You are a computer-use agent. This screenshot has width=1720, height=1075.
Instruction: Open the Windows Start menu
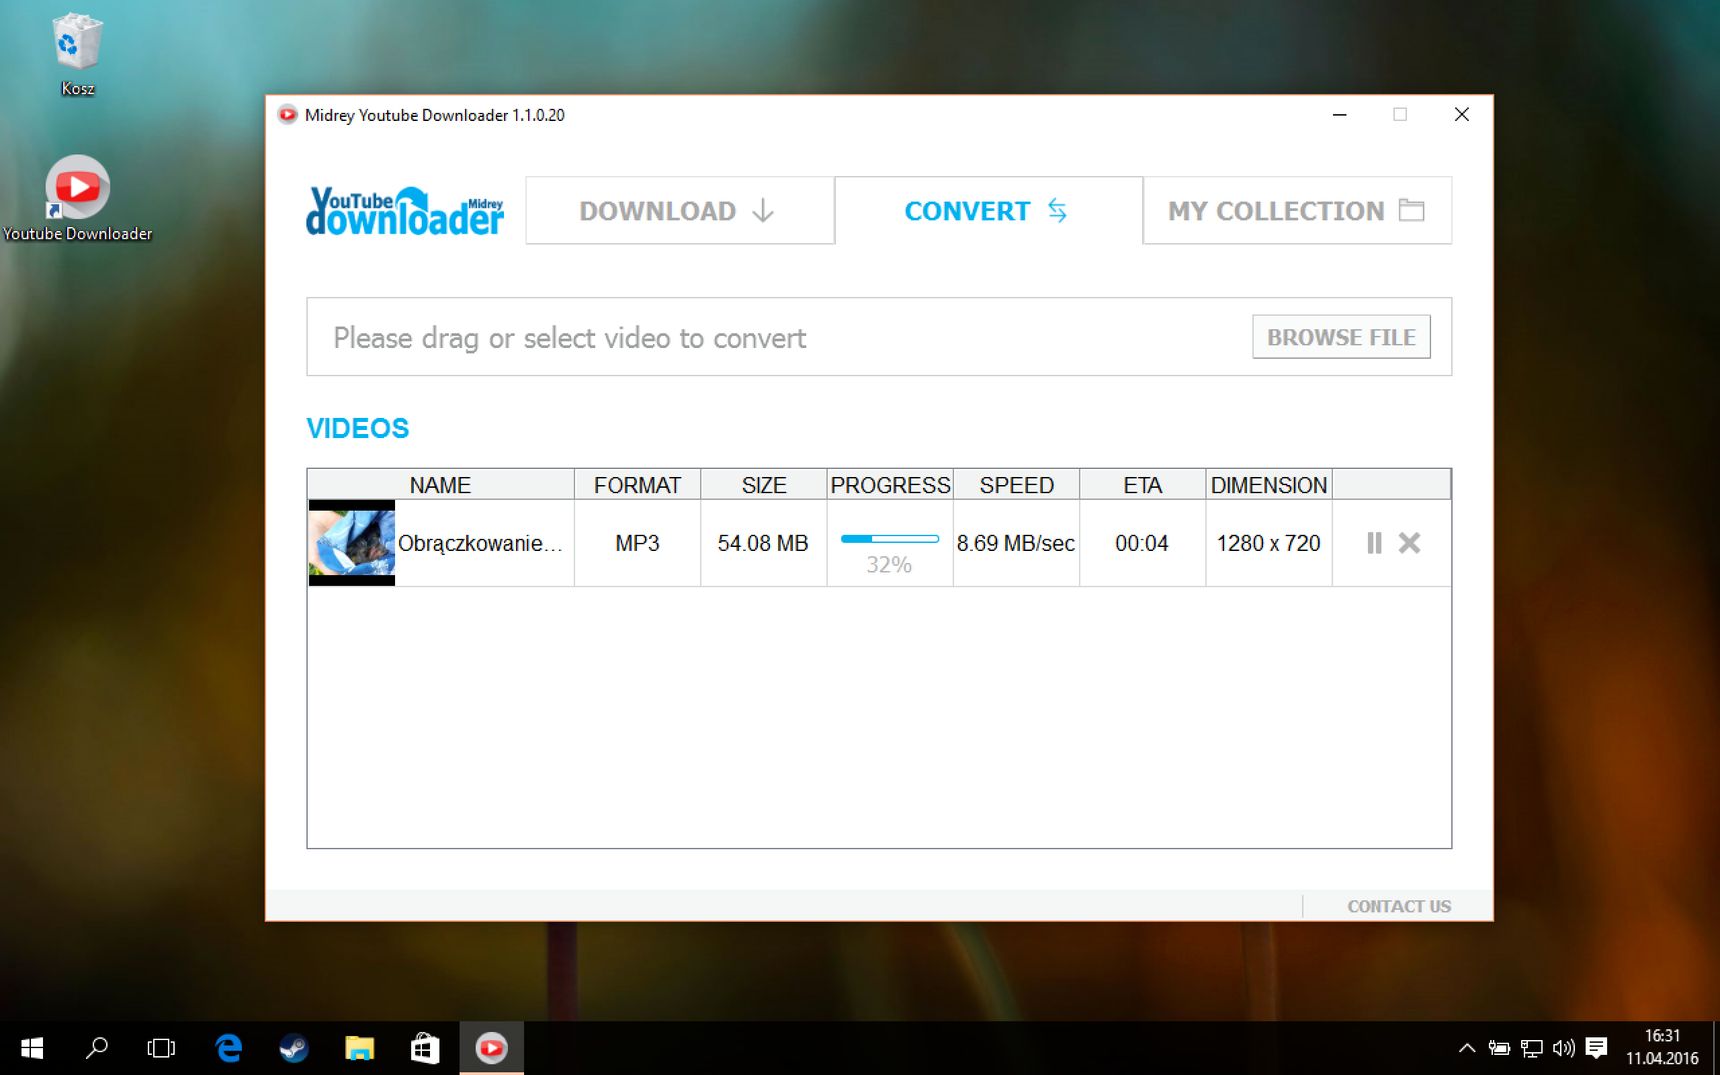coord(32,1048)
